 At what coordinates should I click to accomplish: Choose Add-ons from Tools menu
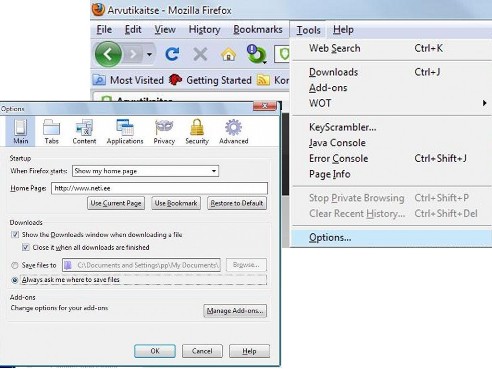392,88
